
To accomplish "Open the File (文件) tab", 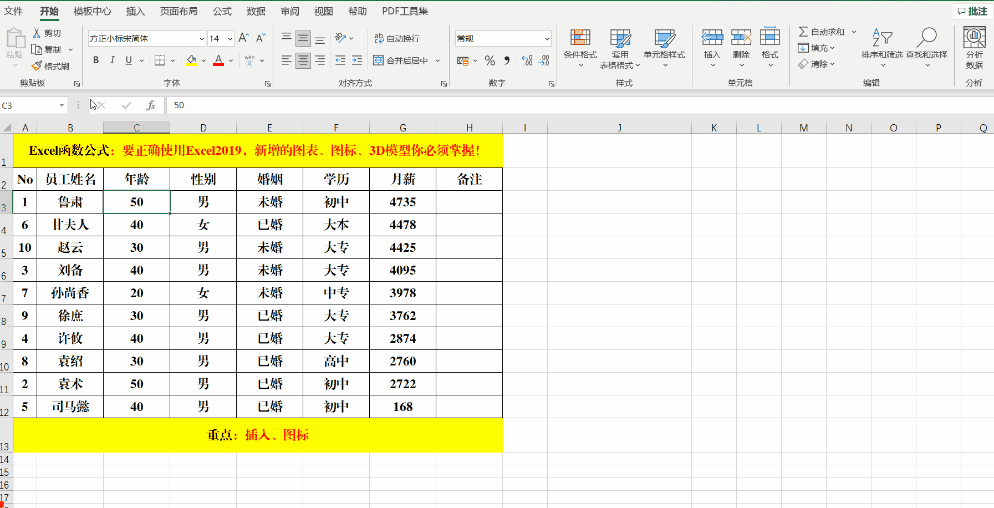I will (13, 11).
